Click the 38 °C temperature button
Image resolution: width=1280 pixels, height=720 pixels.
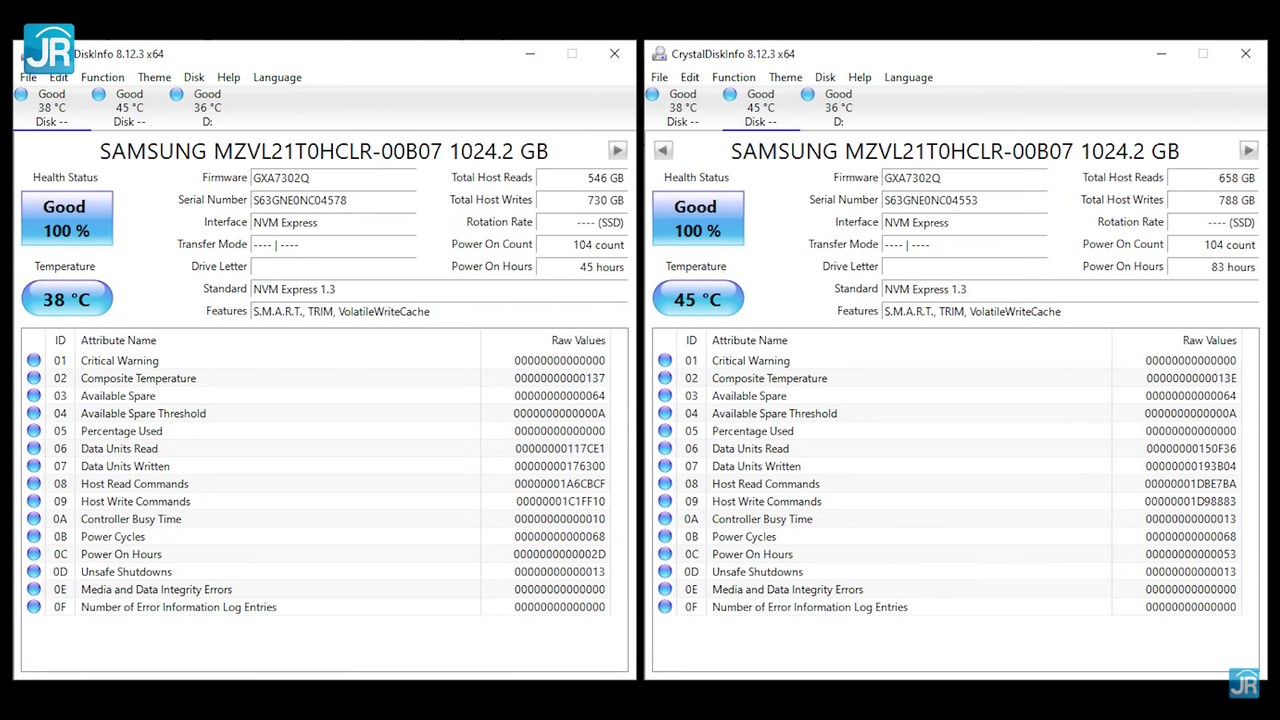(x=66, y=299)
